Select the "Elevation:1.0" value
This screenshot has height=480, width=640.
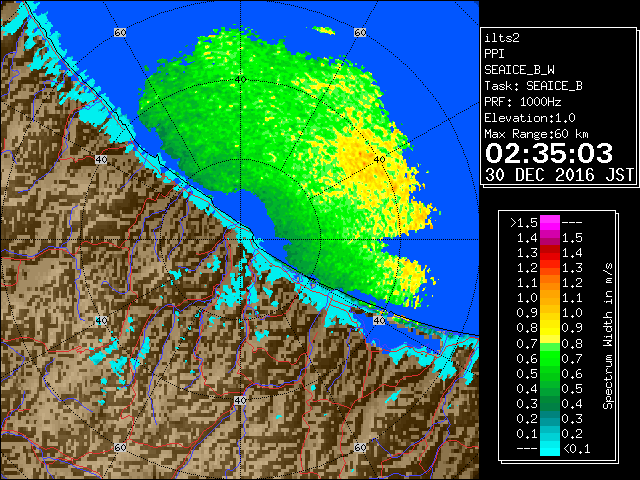click(530, 118)
